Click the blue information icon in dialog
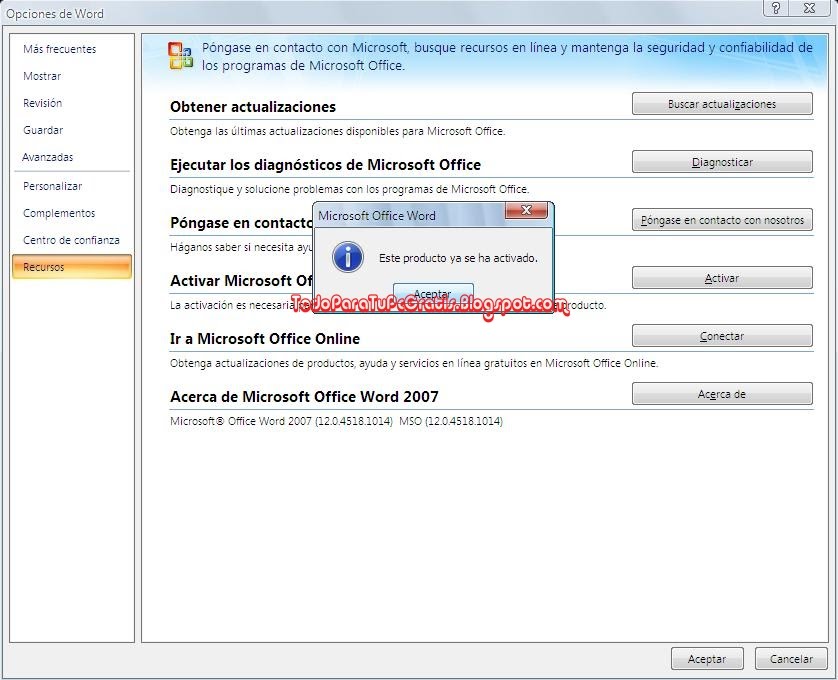Viewport: 838px width, 680px height. pos(348,257)
